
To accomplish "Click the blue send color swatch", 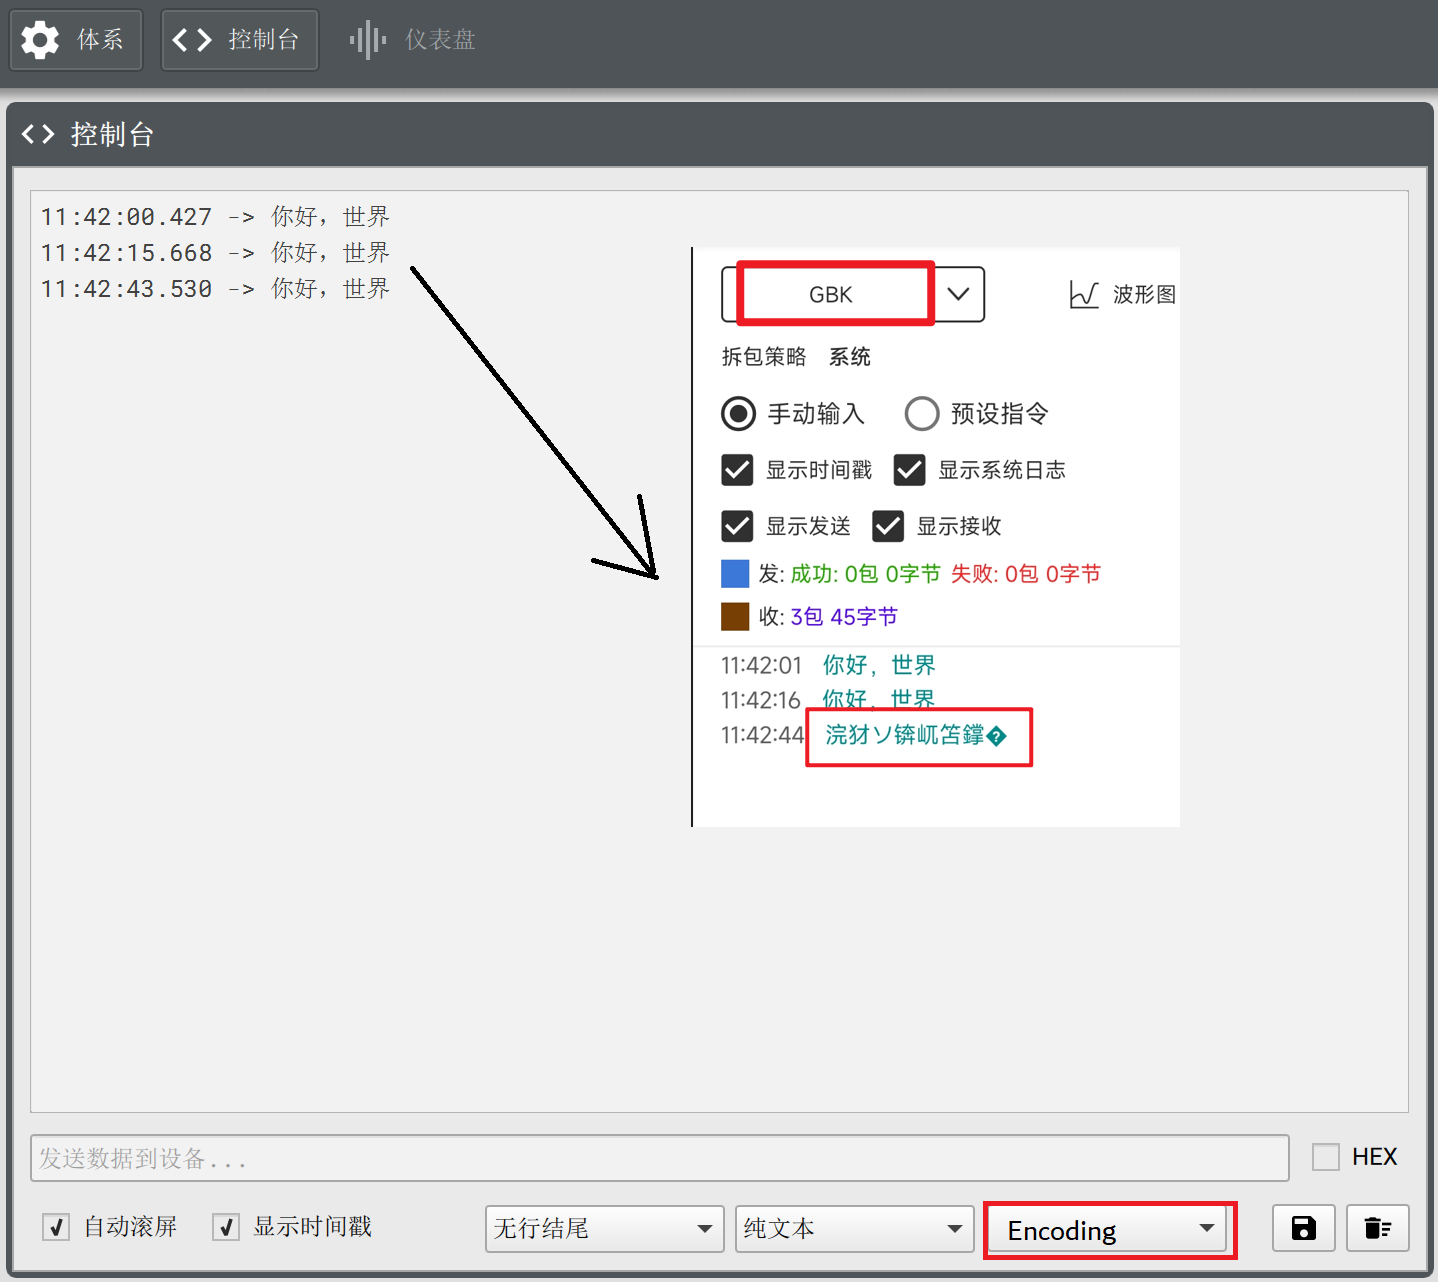I will click(x=735, y=573).
